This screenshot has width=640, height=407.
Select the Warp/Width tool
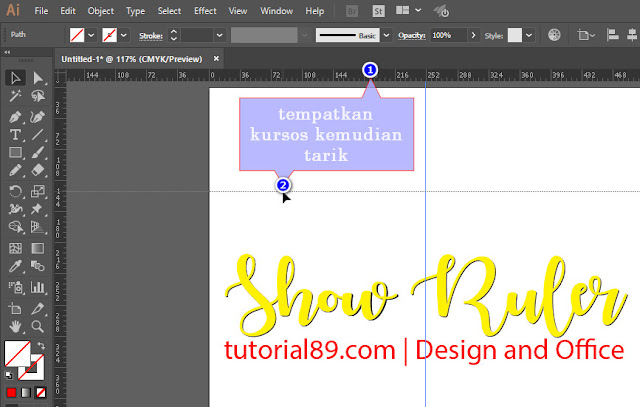(x=16, y=209)
